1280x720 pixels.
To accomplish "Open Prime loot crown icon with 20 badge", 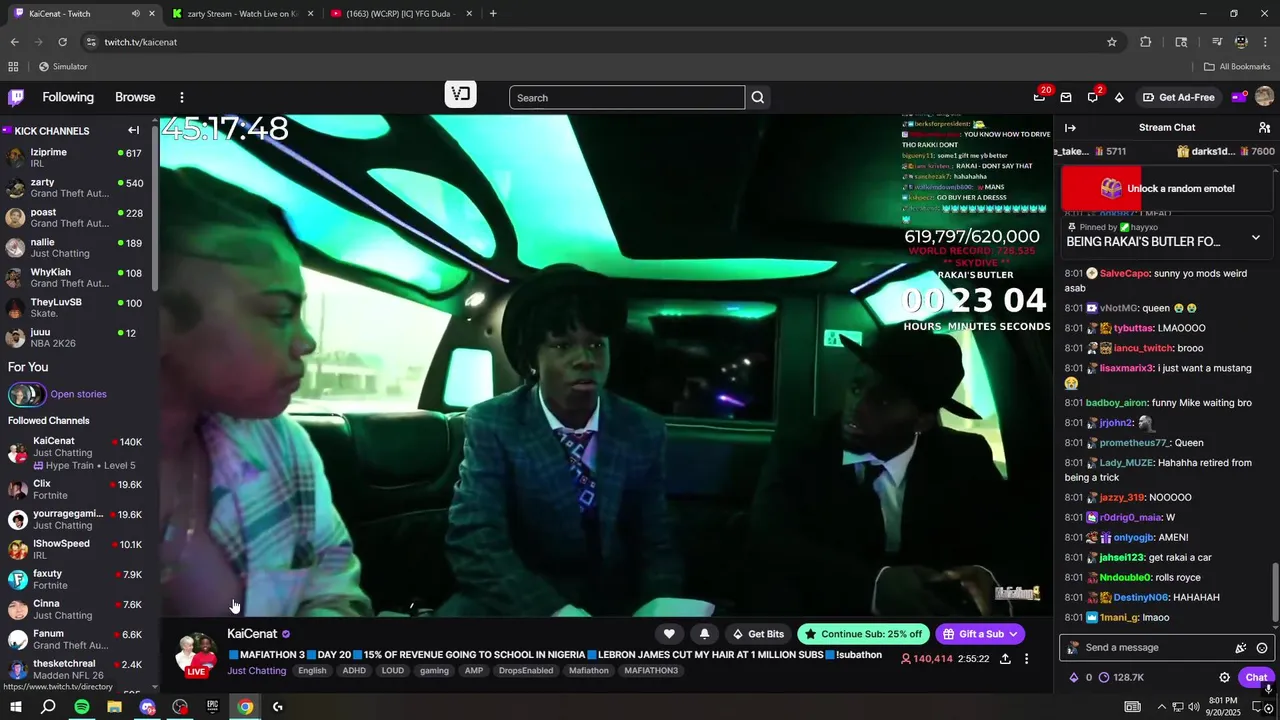I will point(1040,97).
